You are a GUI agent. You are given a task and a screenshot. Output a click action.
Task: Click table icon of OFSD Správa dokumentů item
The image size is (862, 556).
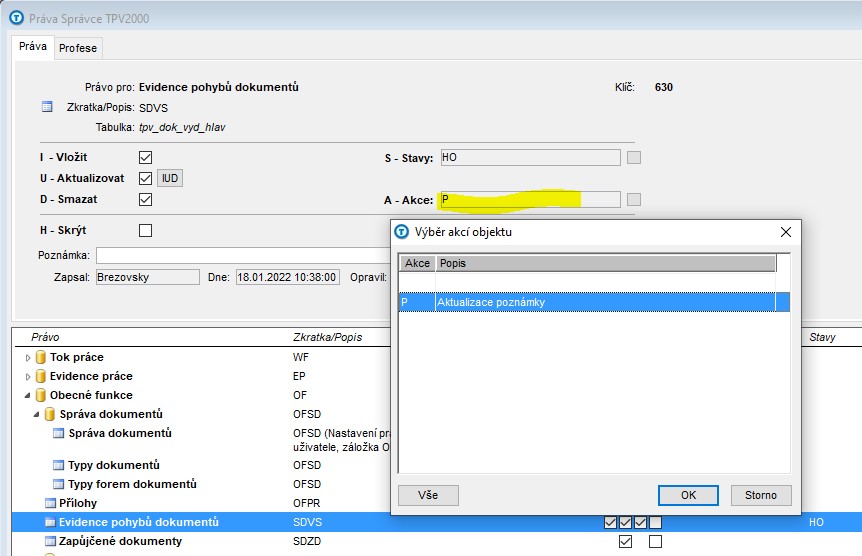58,433
